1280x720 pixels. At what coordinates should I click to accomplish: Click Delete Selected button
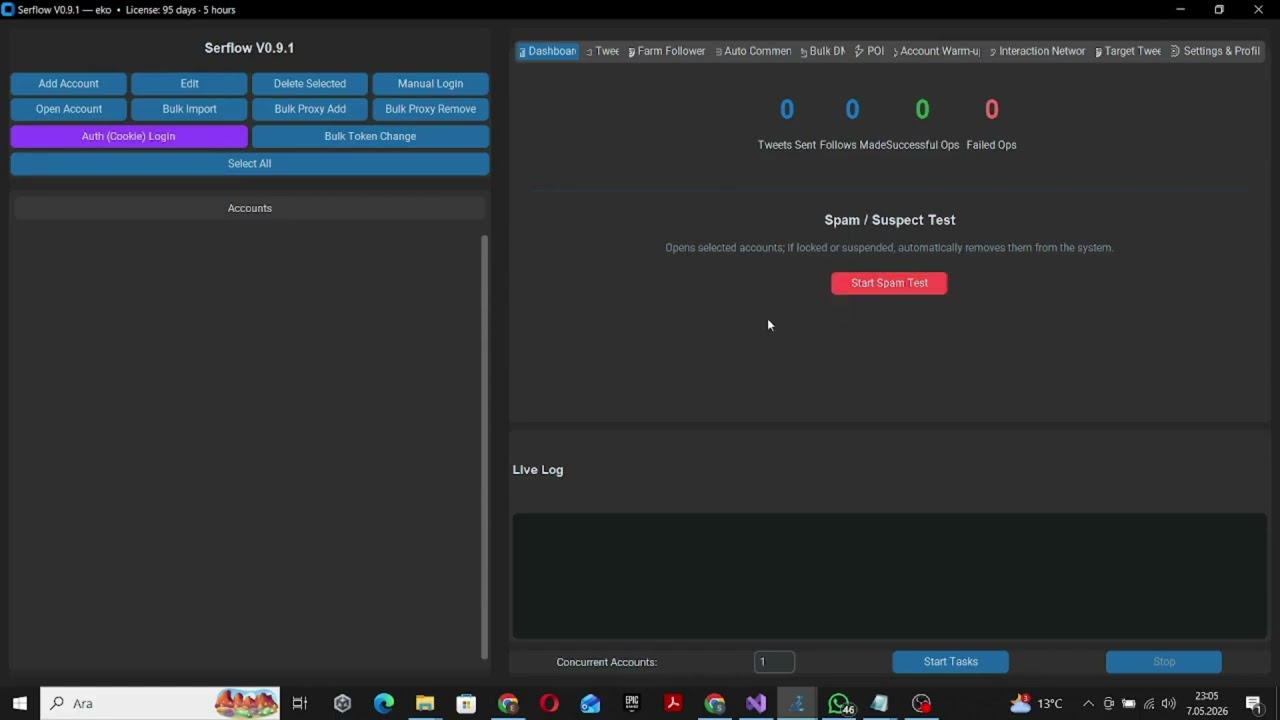[x=310, y=84]
